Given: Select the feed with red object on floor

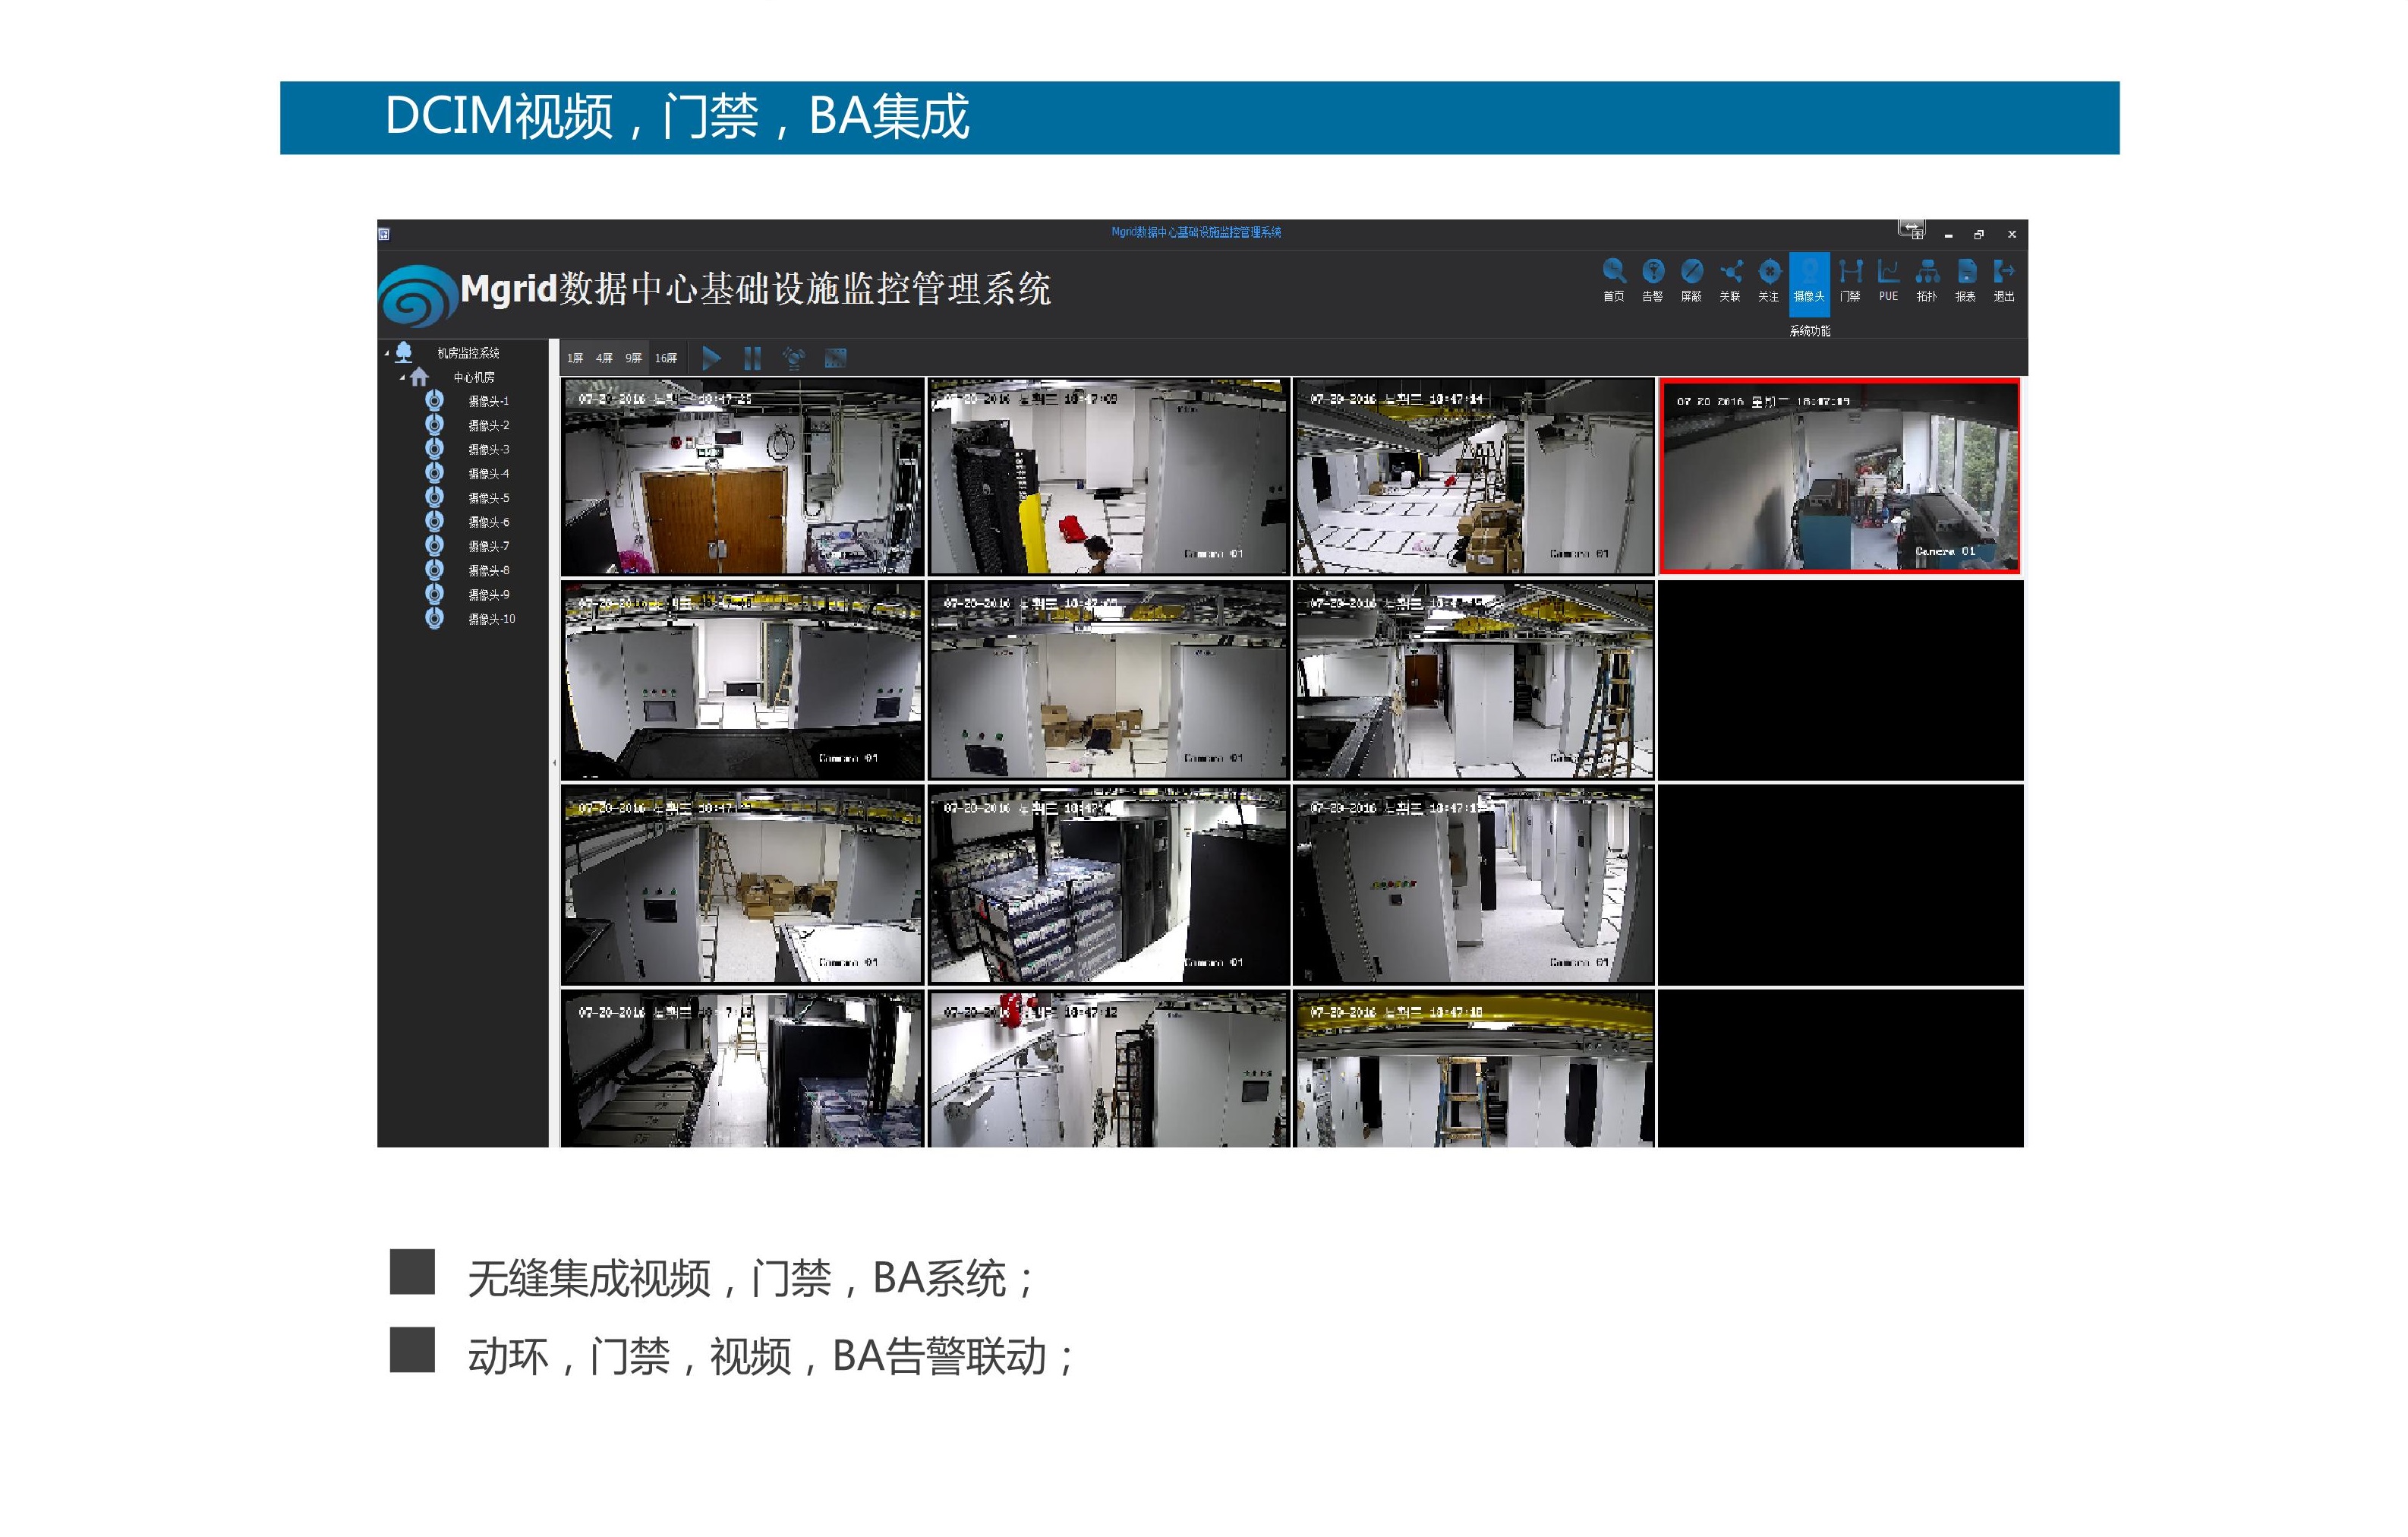Looking at the screenshot, I should [x=1108, y=476].
